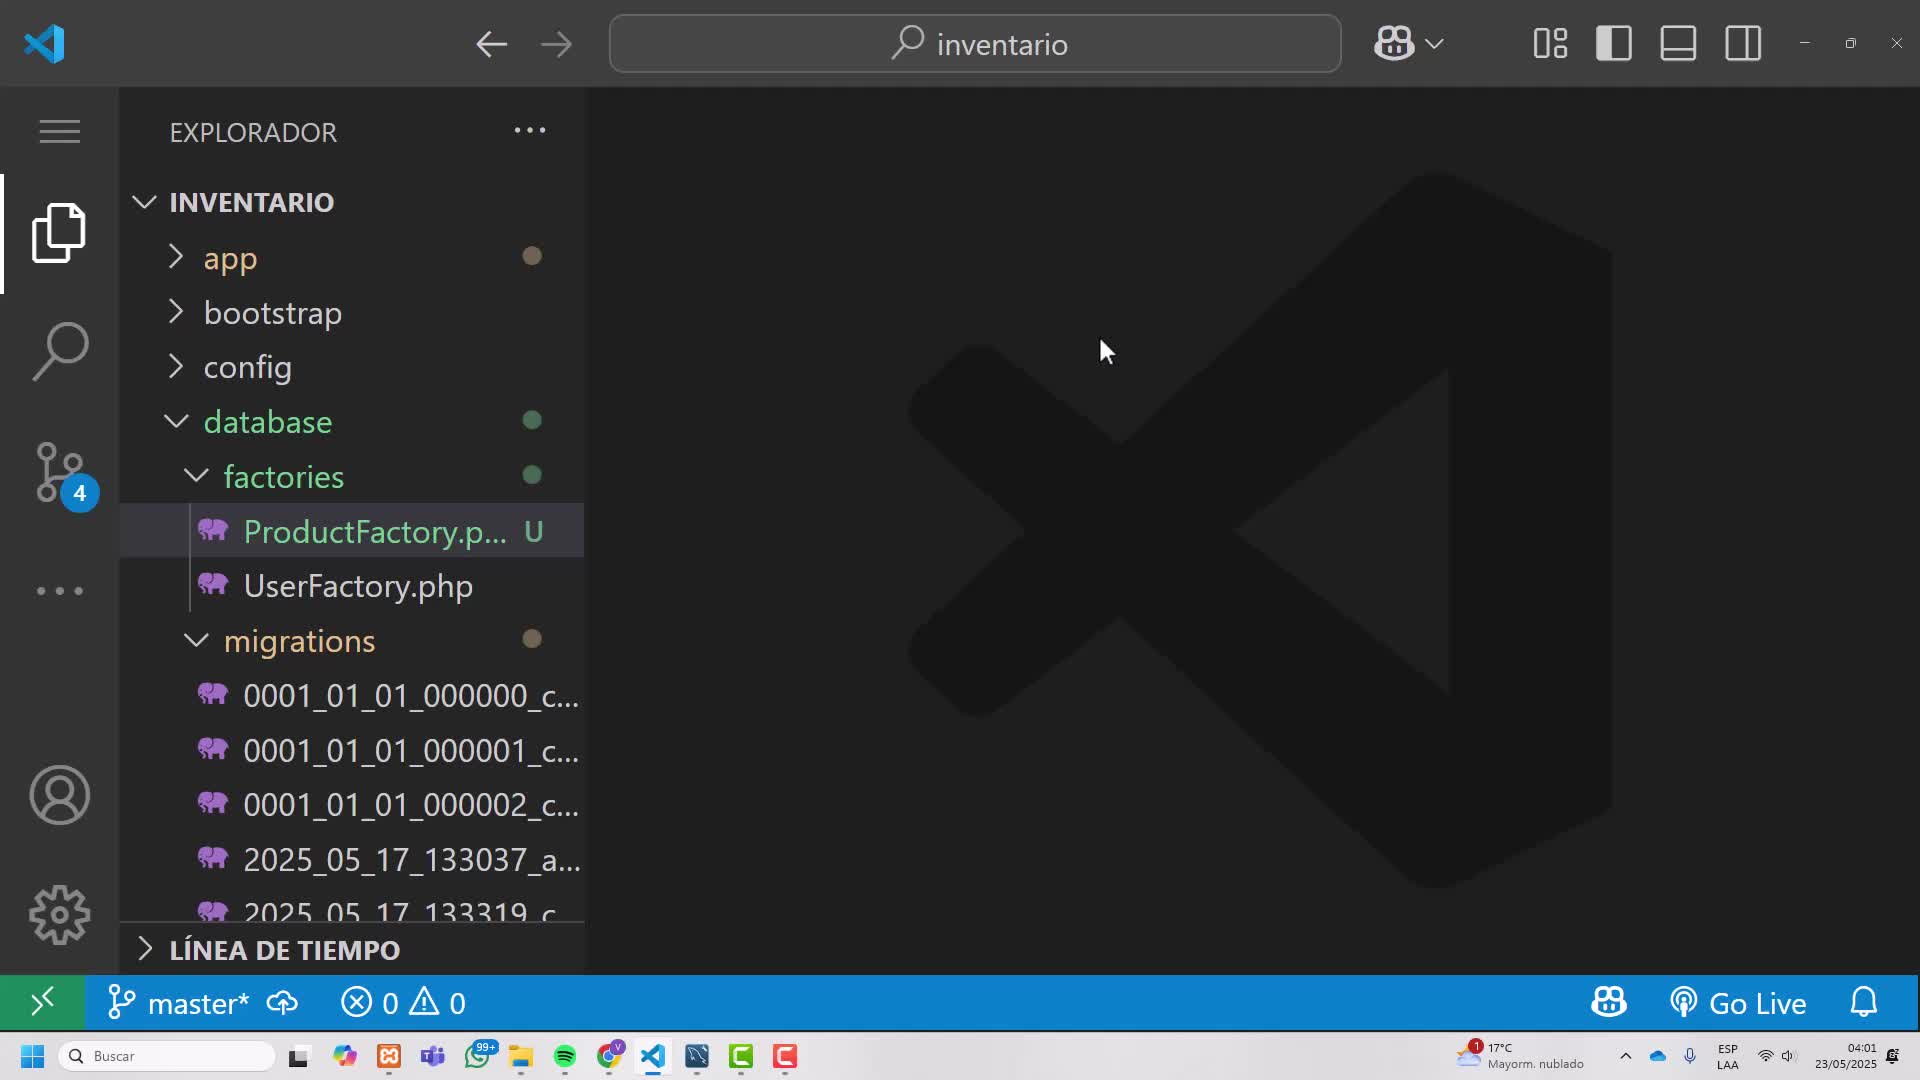Open clock showing 04:01 date
This screenshot has height=1080, width=1920.
(1846, 1056)
